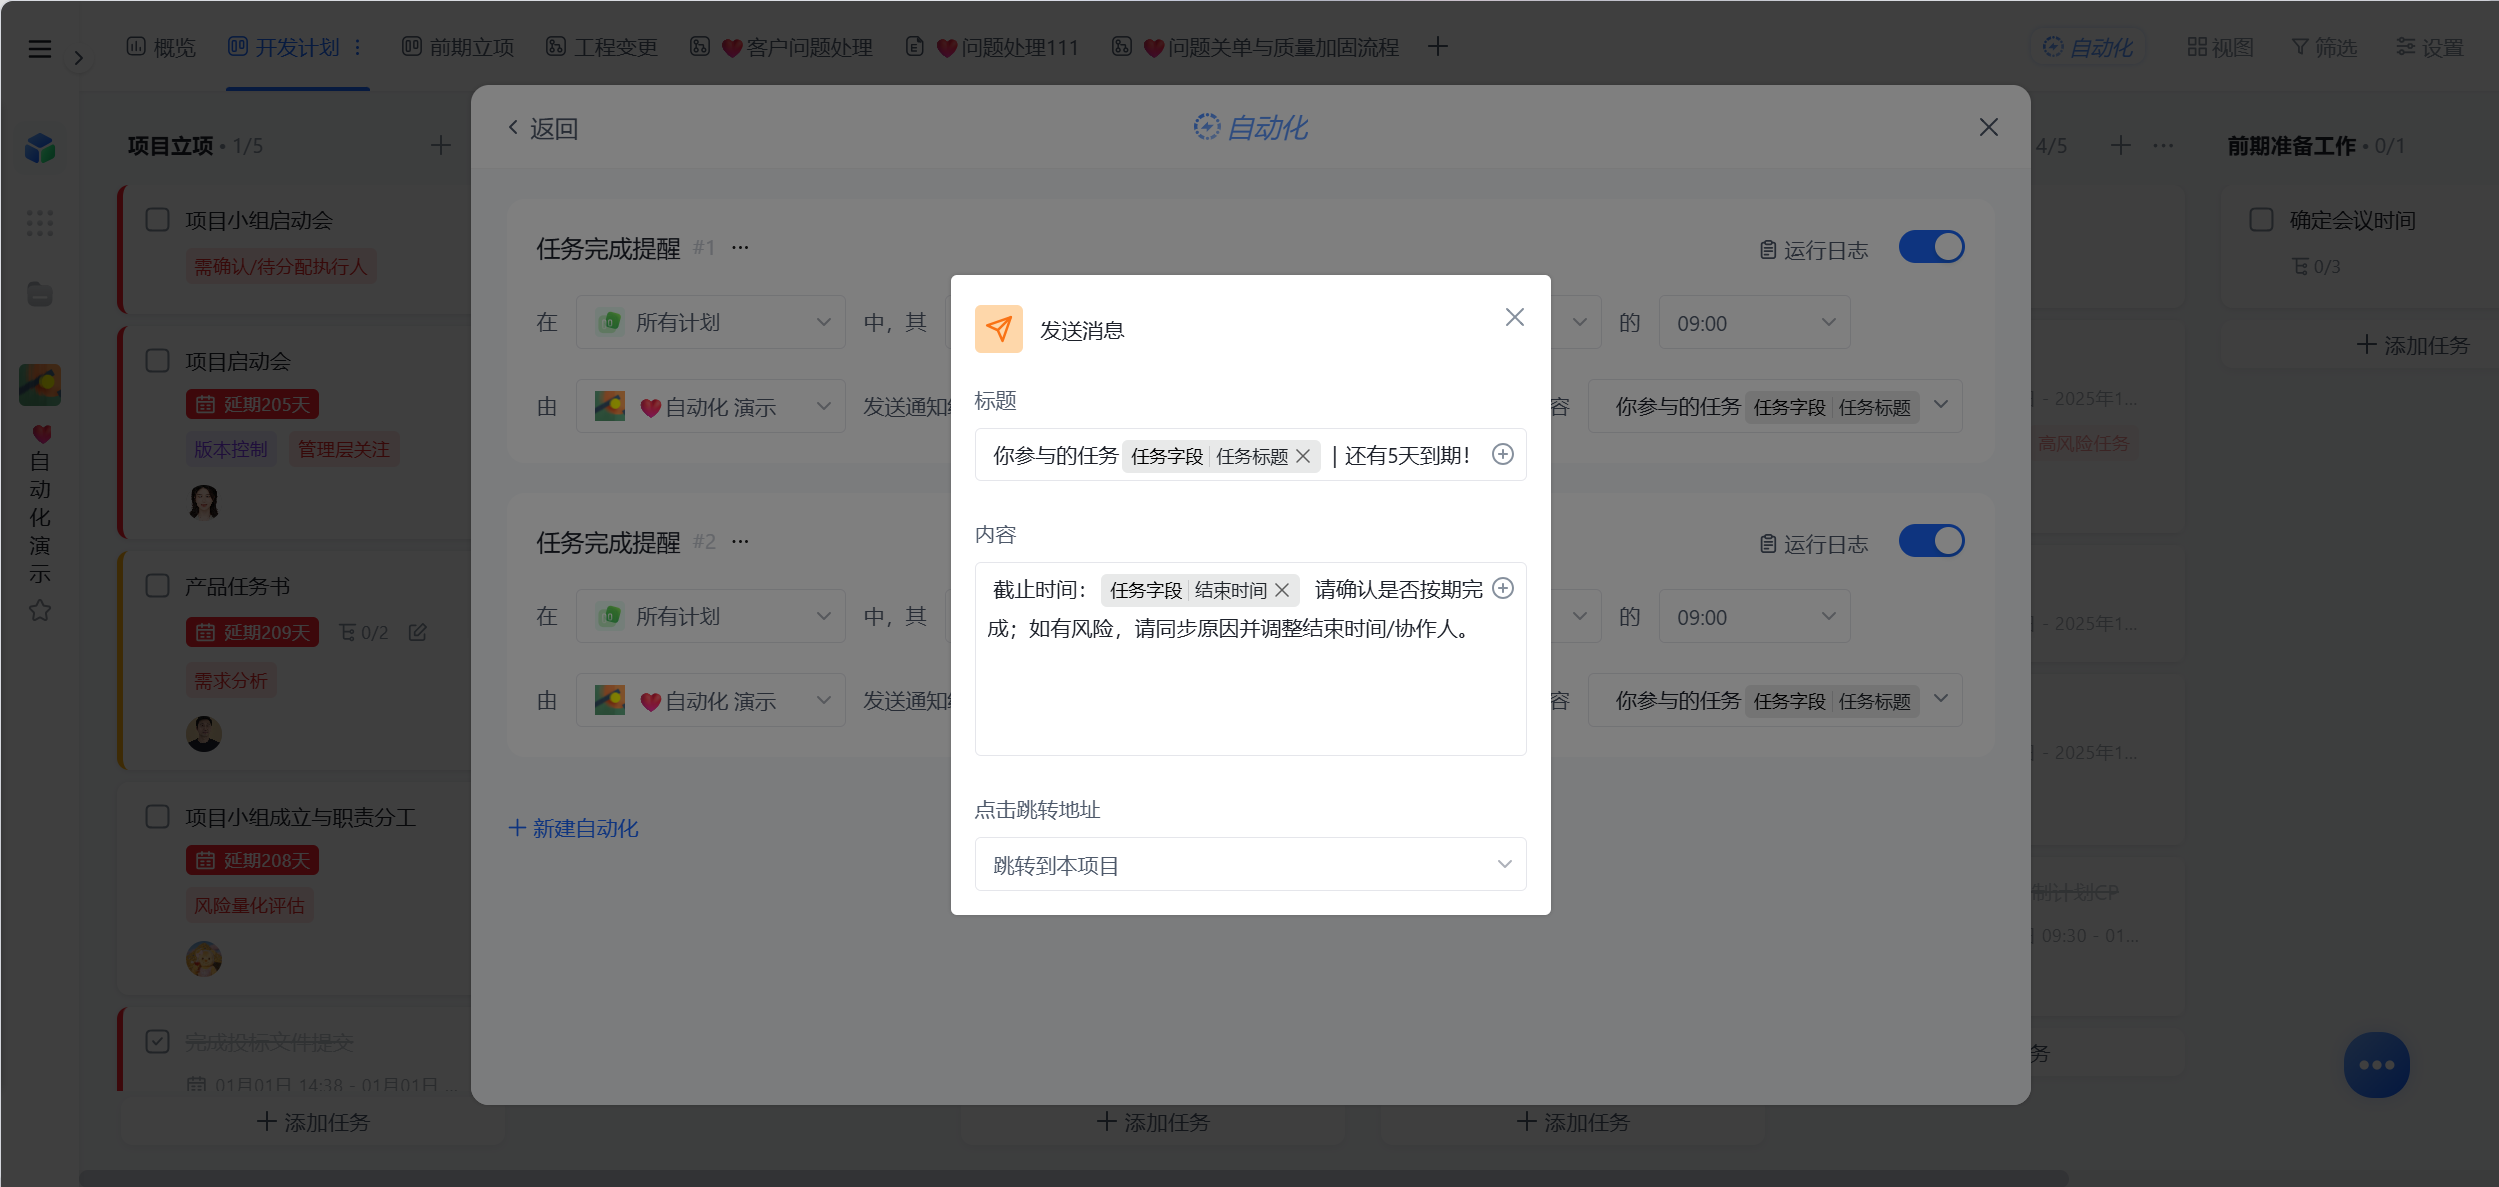Switch to the 概览 tab
This screenshot has height=1187, width=2499.
point(162,47)
